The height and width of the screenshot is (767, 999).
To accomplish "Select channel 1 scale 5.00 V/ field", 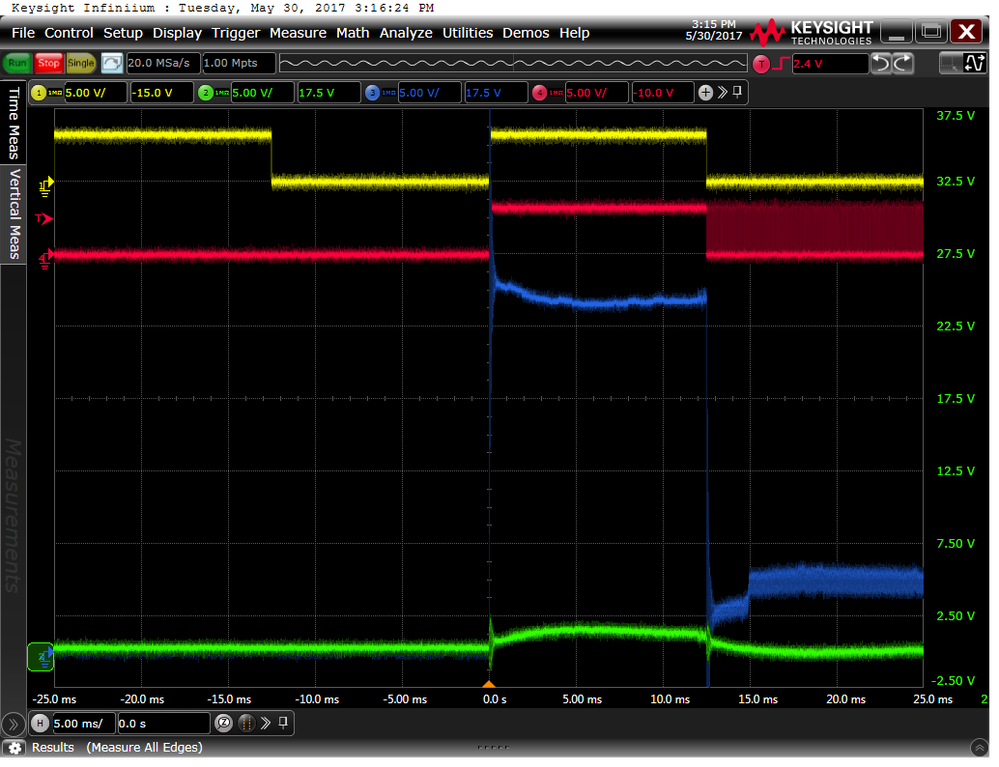I will pos(95,93).
